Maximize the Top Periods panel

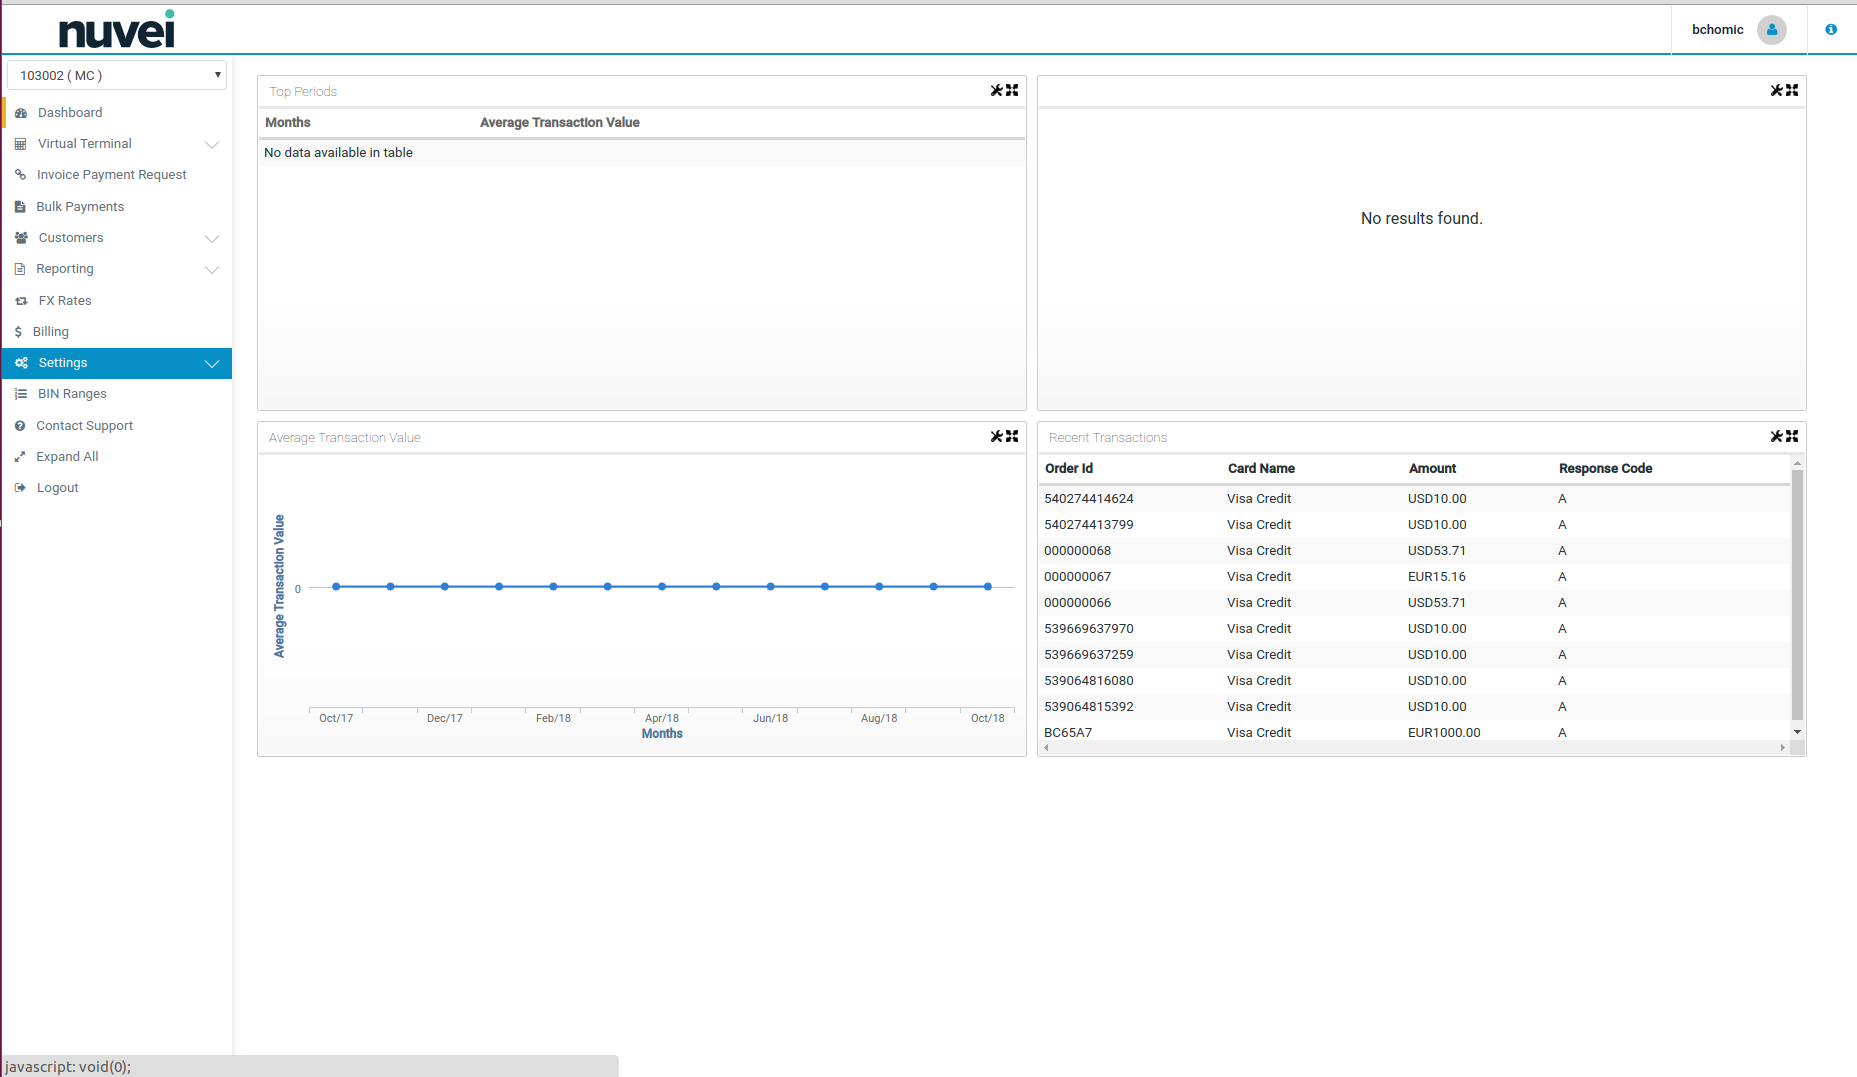point(1012,90)
